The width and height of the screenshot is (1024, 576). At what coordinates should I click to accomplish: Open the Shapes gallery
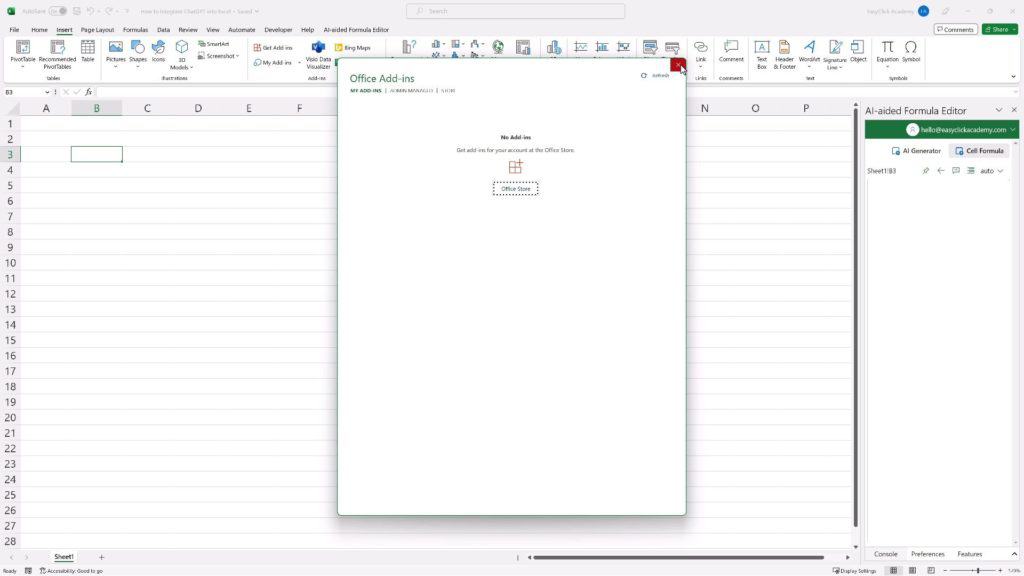(138, 54)
